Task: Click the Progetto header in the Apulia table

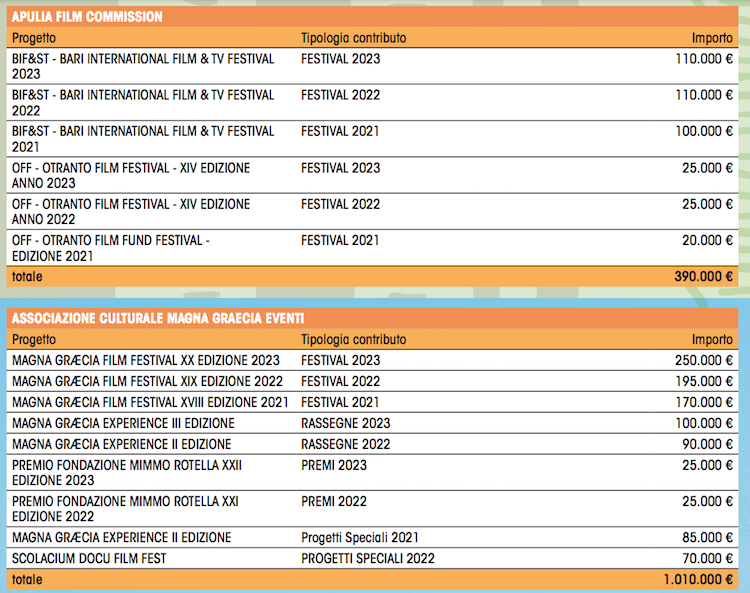Action: pos(33,38)
